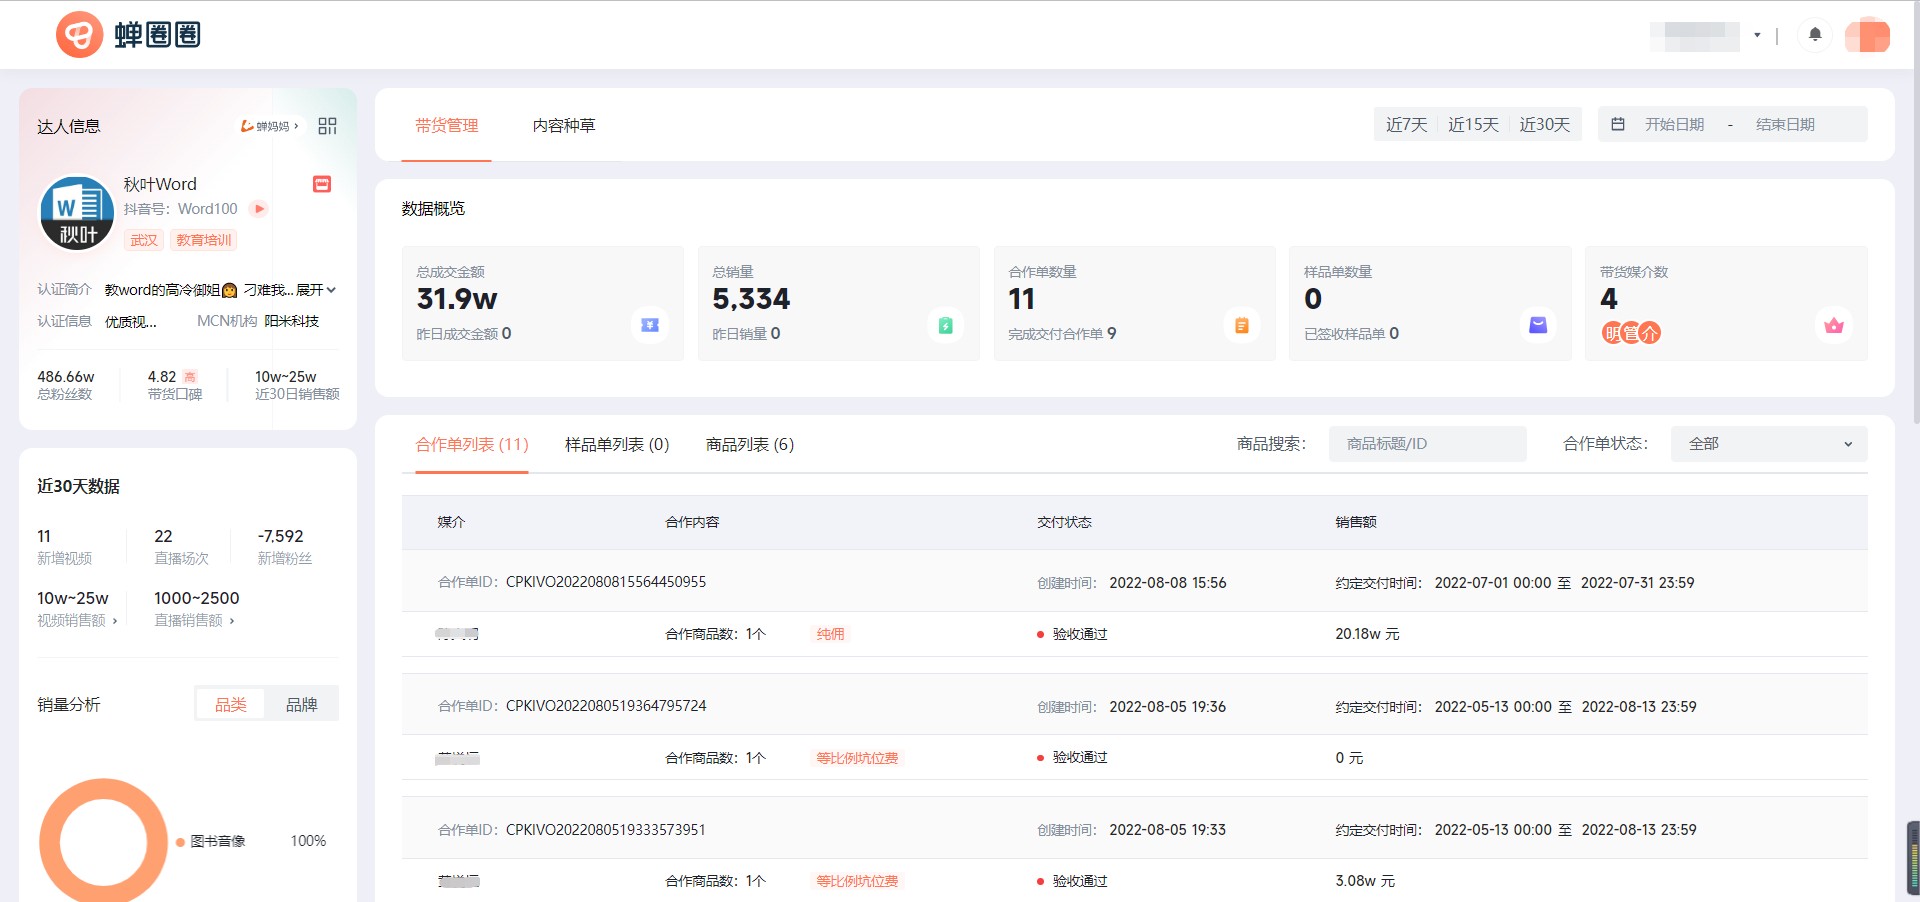Click 商品标题/ID search field

click(1428, 444)
